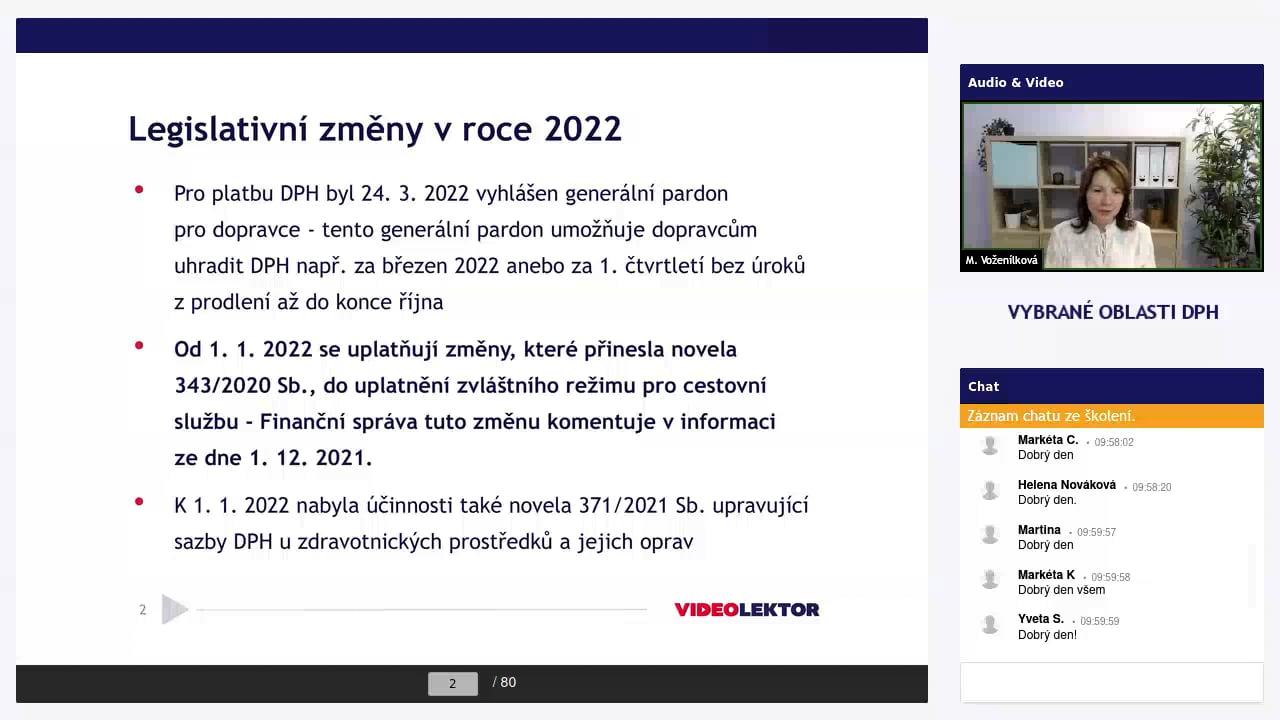The width and height of the screenshot is (1280, 720).
Task: Click Helena Nováková avatar icon
Action: (990, 491)
